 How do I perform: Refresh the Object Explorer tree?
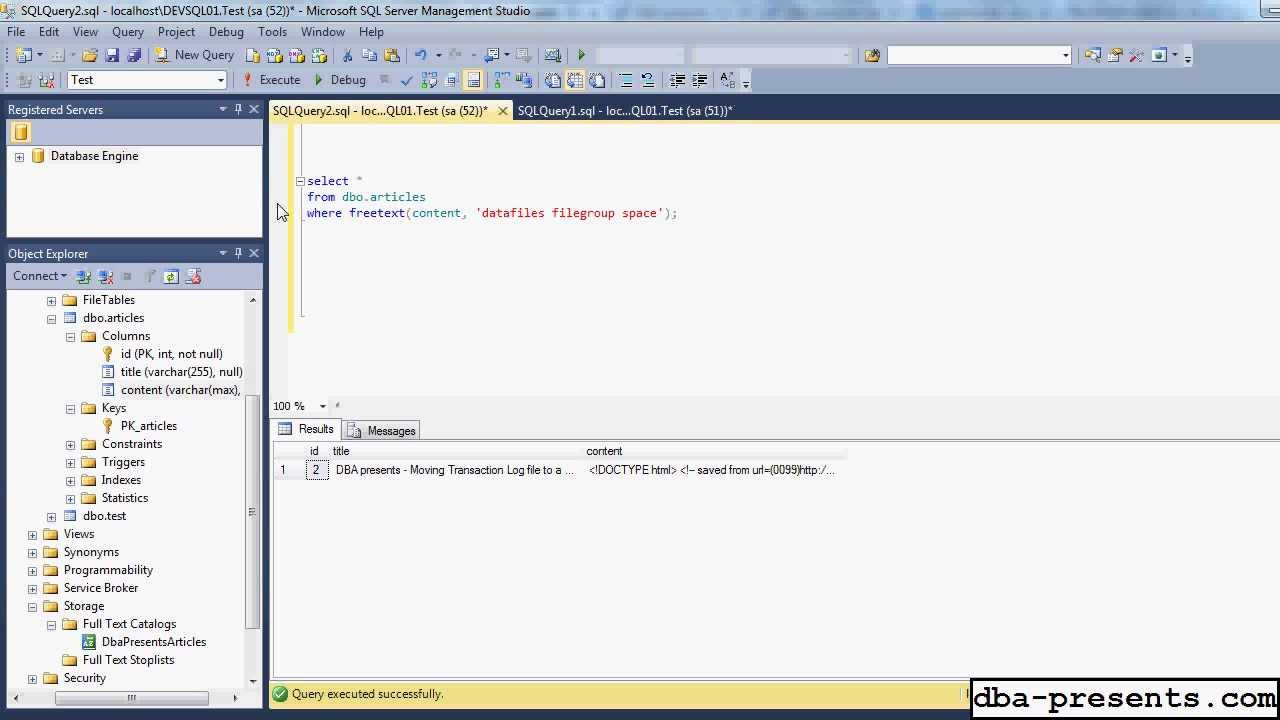(171, 276)
